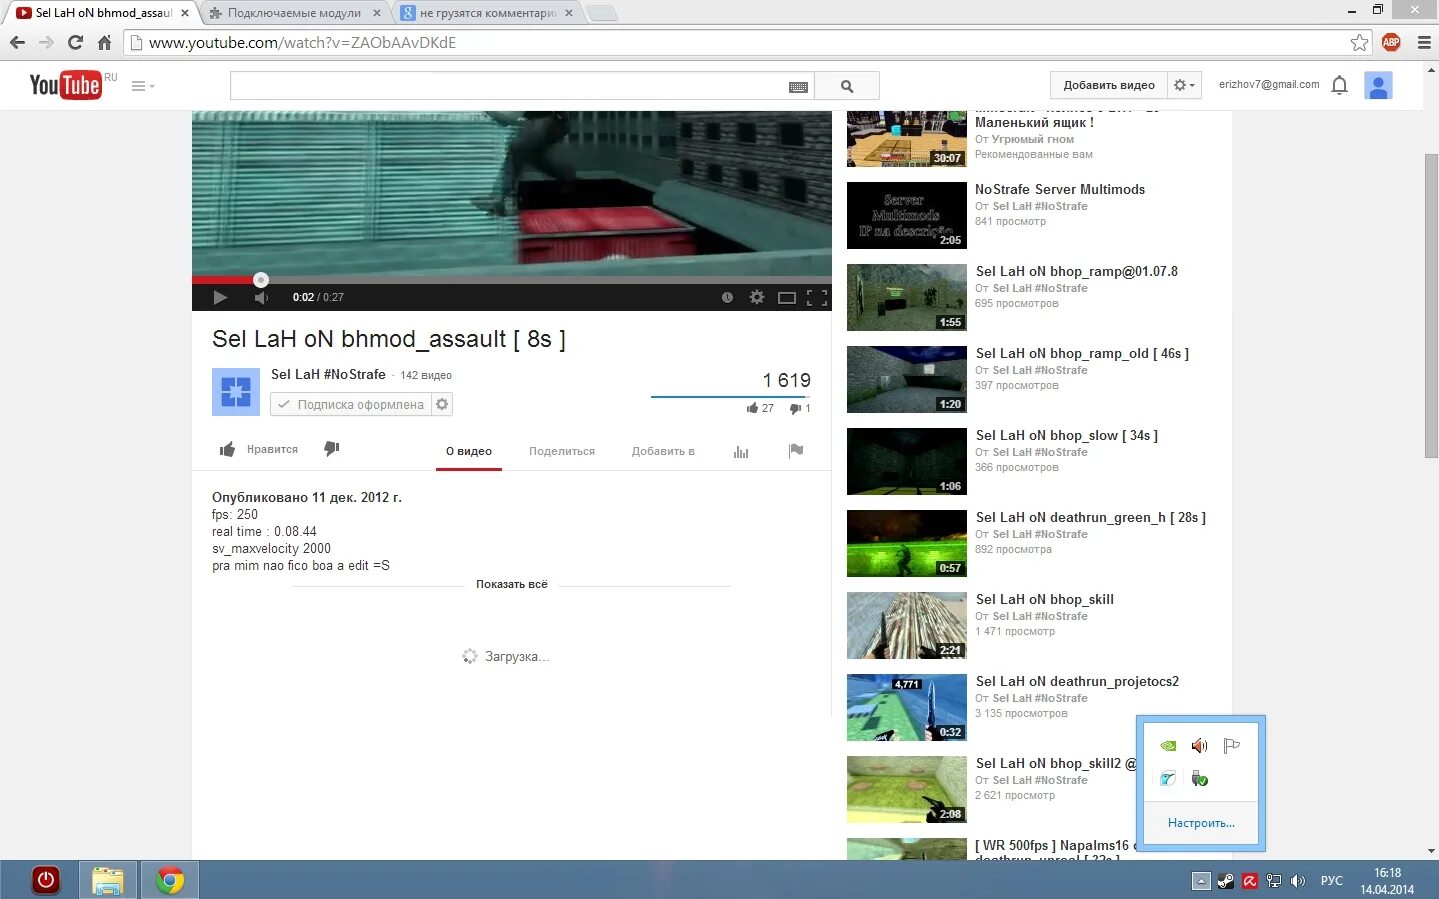Image resolution: width=1439 pixels, height=899 pixels.
Task: Click the erizhov7@gmail.com account name
Action: [x=1269, y=85]
